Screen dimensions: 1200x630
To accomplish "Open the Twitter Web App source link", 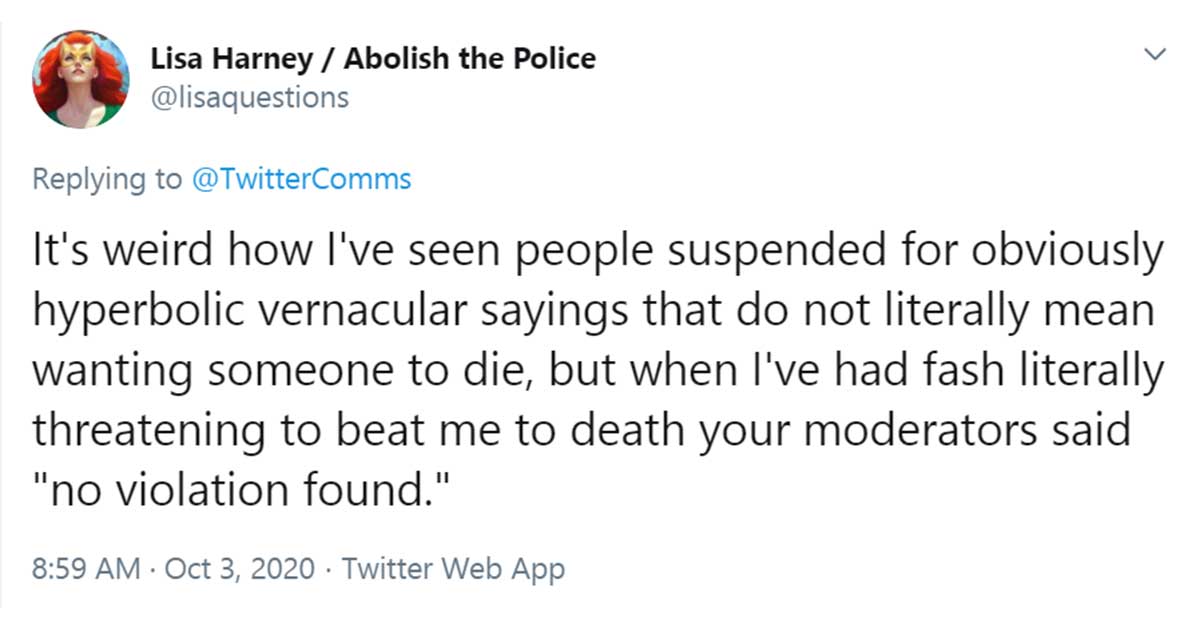I will [453, 569].
